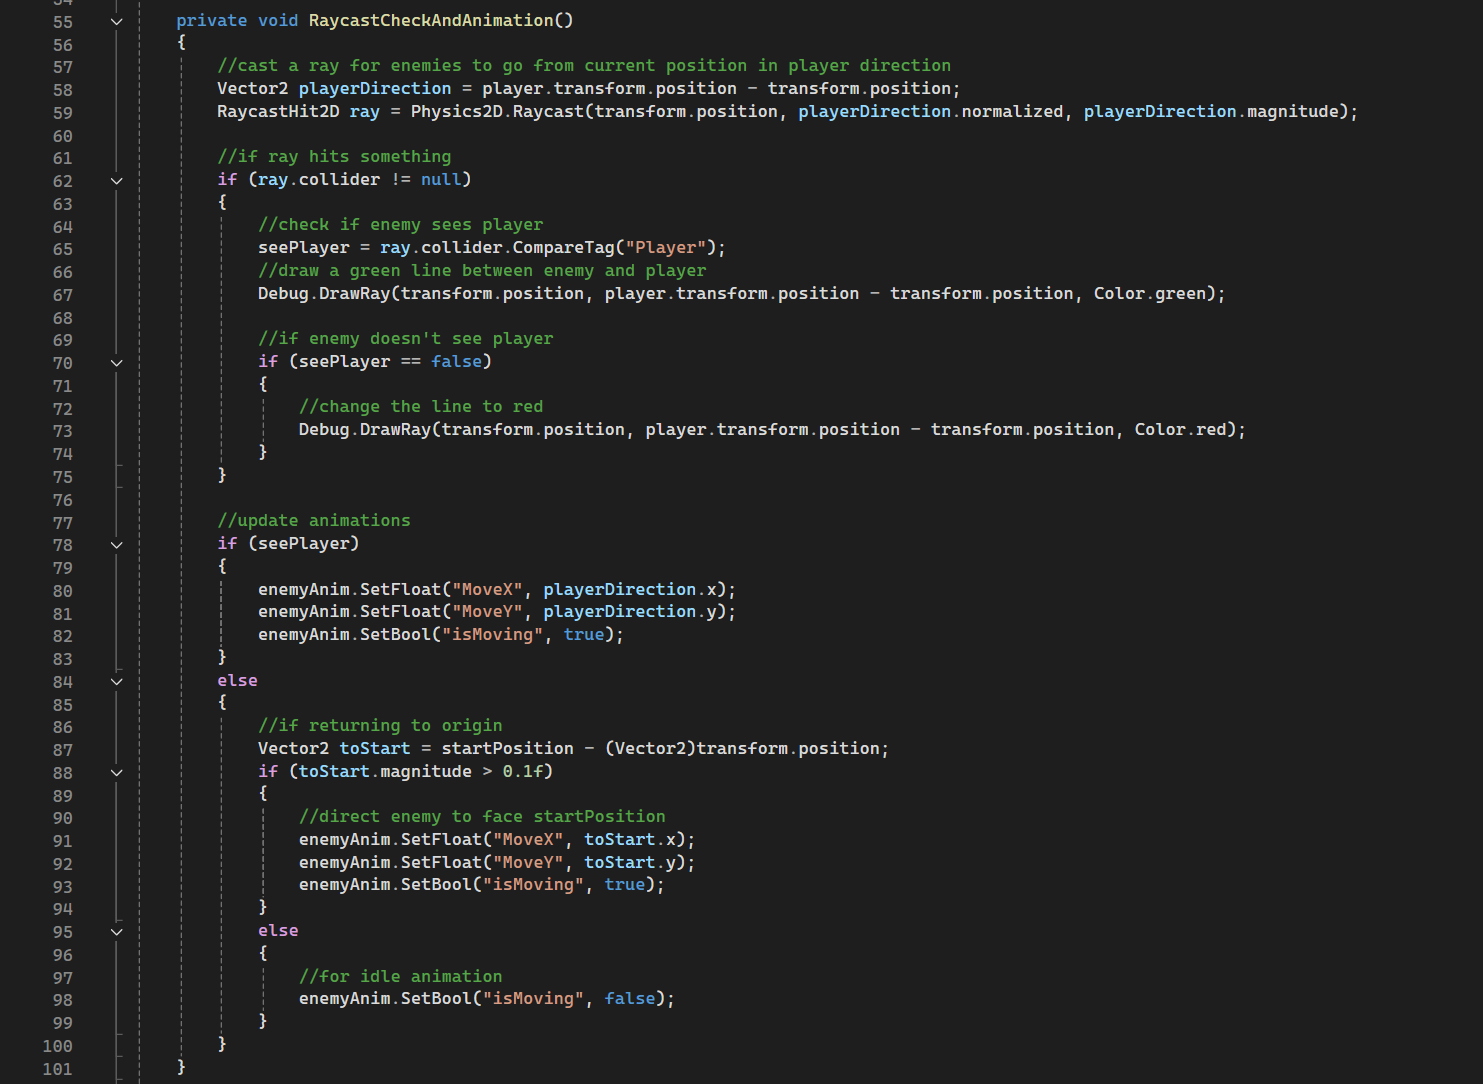Click the 0.1f magnitude threshold value
Viewport: 1483px width, 1084px height.
522,771
